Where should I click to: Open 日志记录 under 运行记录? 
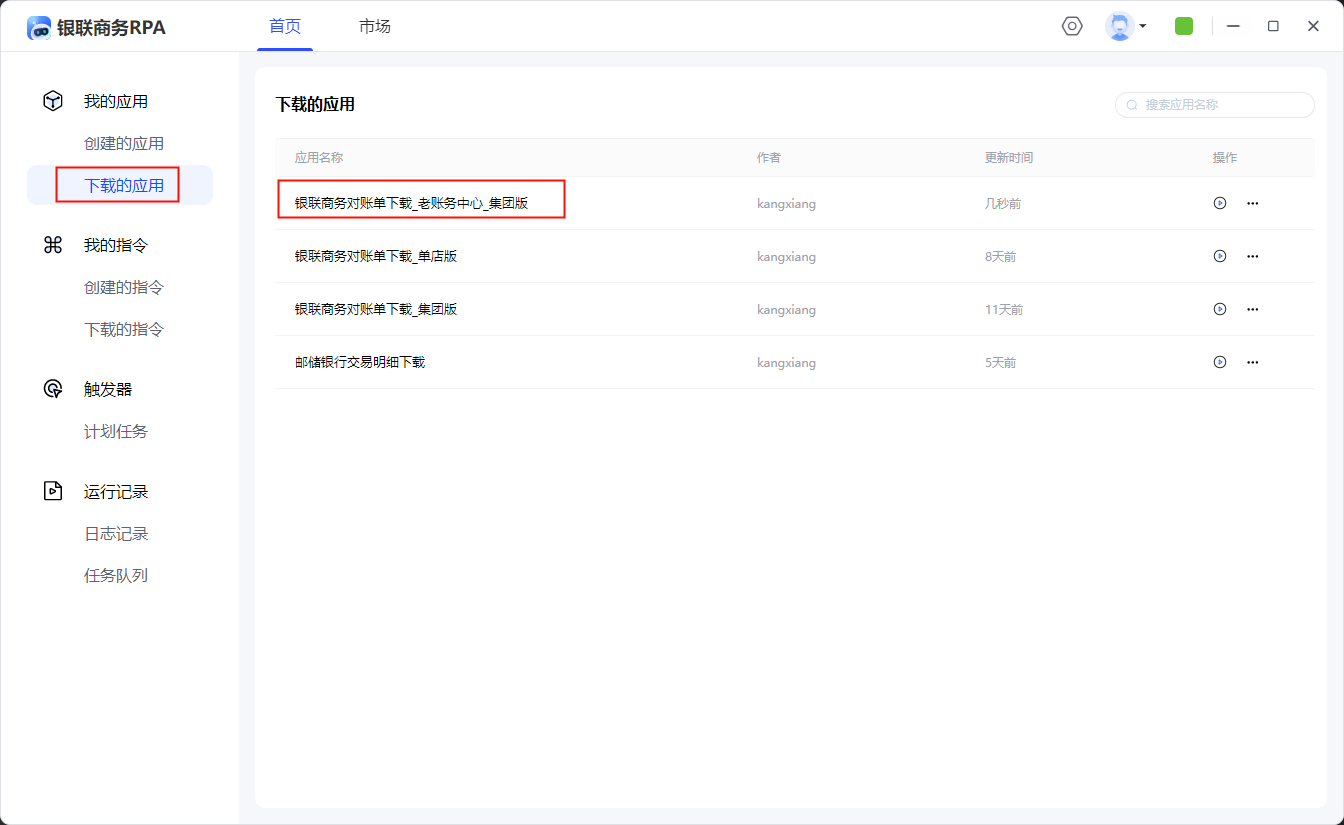click(116, 533)
